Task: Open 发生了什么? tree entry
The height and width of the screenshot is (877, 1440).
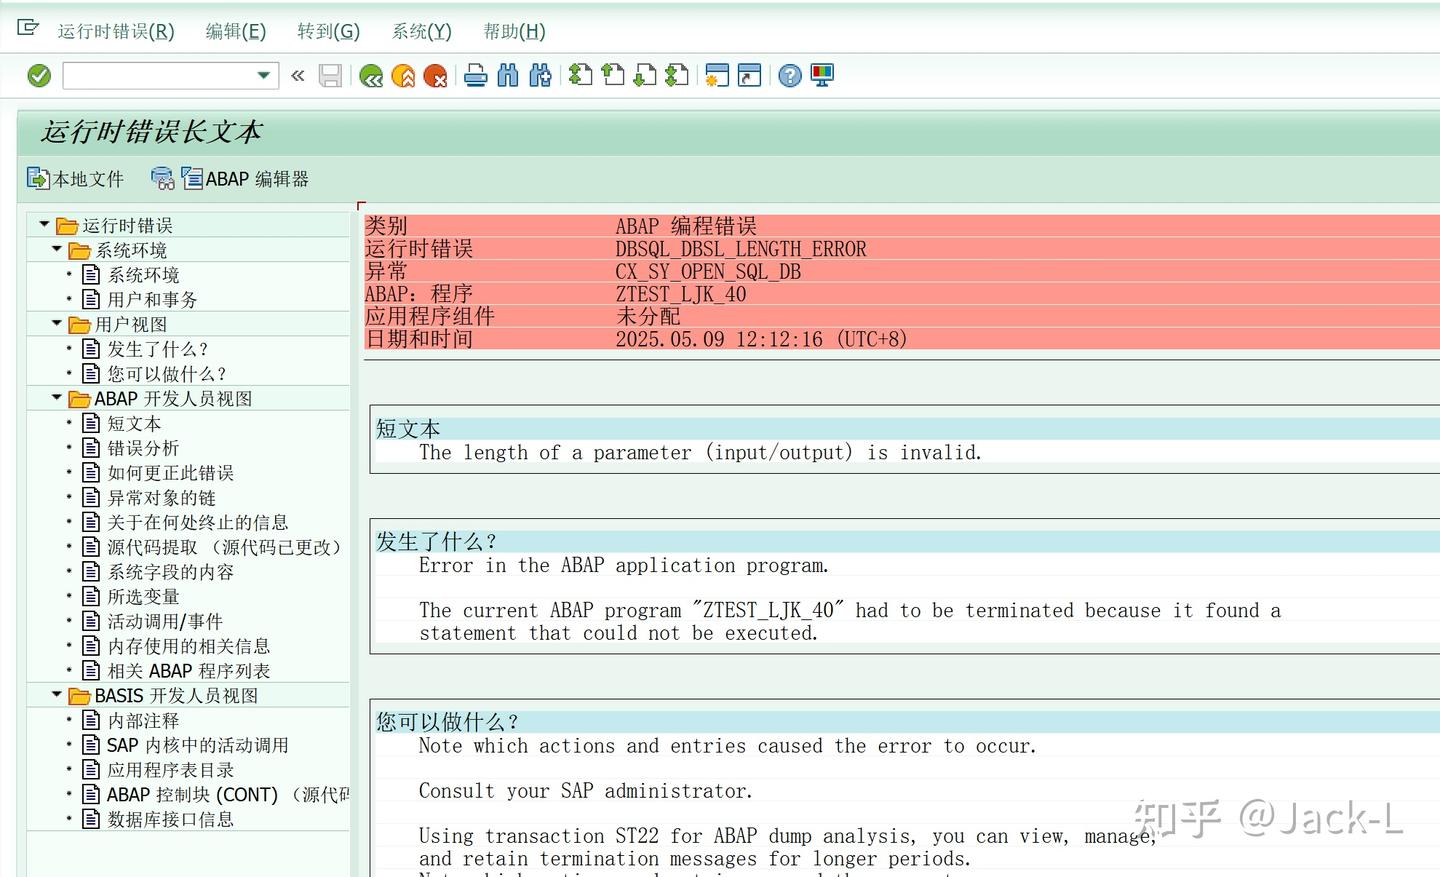Action: click(157, 349)
